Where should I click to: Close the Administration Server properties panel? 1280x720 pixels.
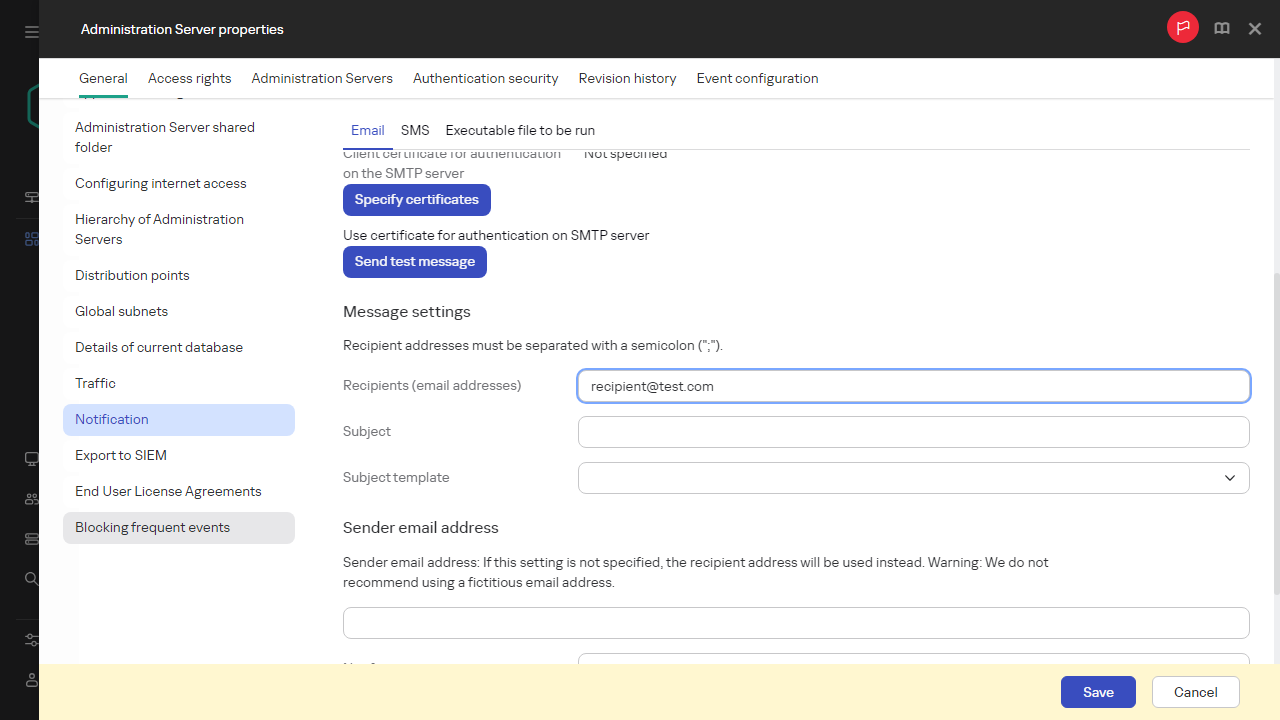point(1255,29)
